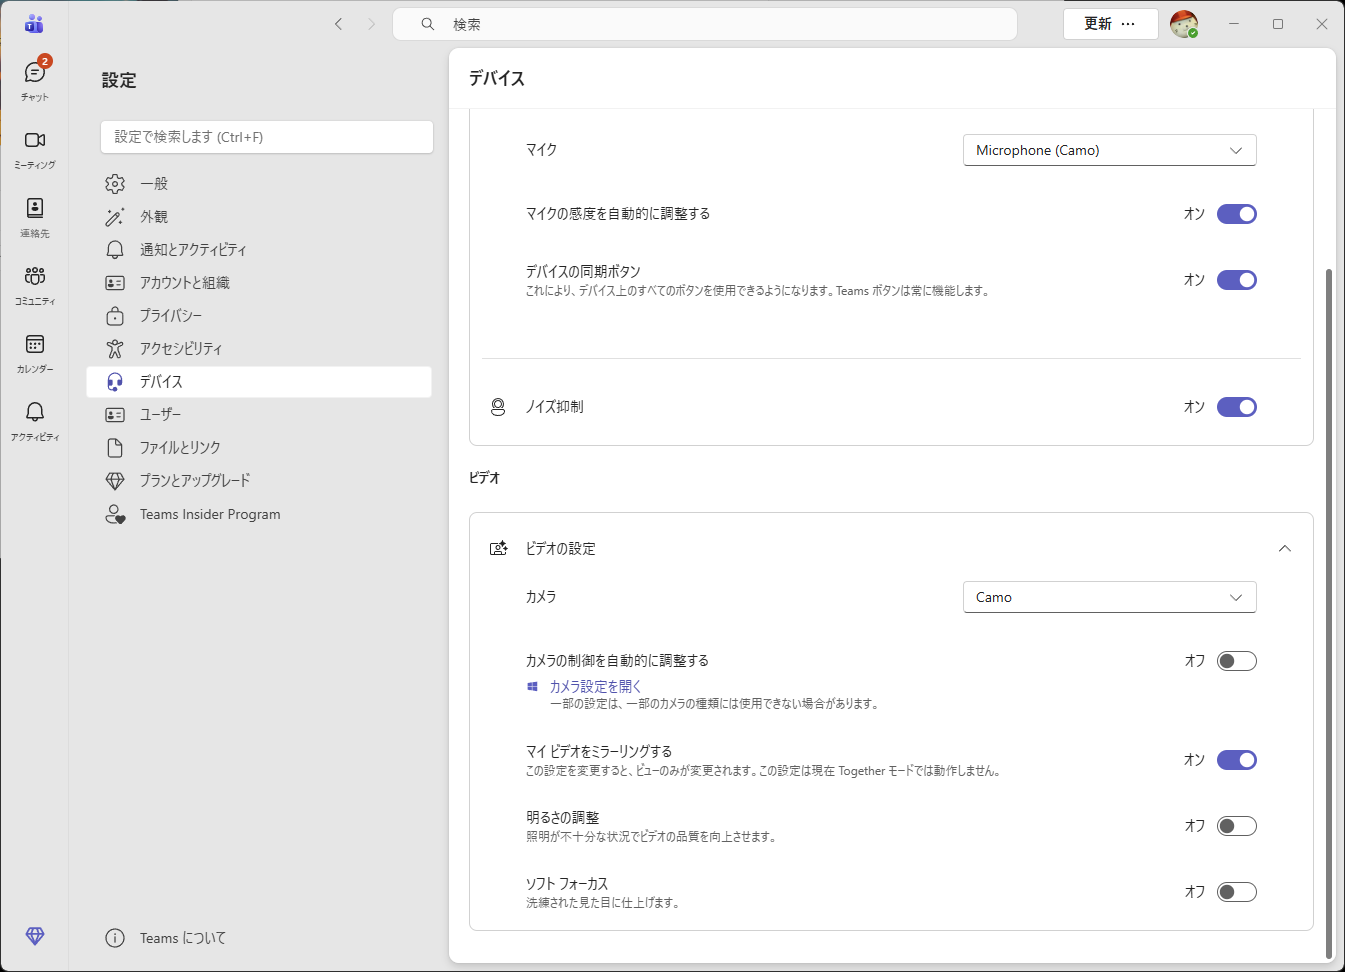Open カメラ設定を開く link
This screenshot has width=1345, height=972.
[x=595, y=686]
